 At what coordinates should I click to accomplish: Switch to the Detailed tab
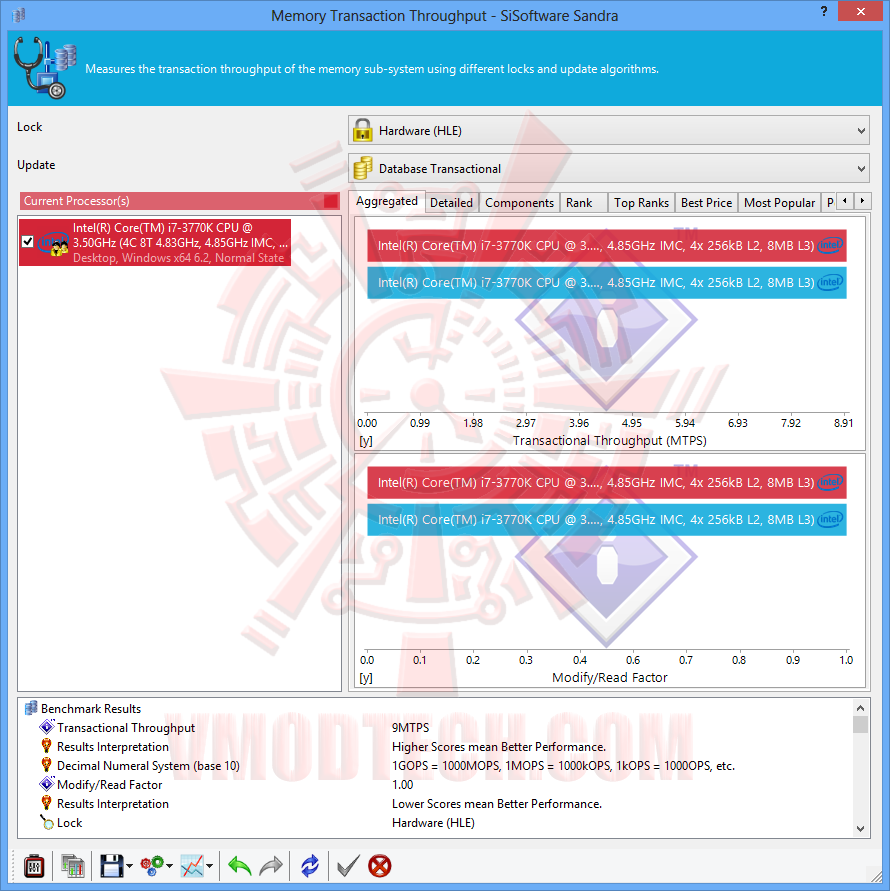point(451,203)
